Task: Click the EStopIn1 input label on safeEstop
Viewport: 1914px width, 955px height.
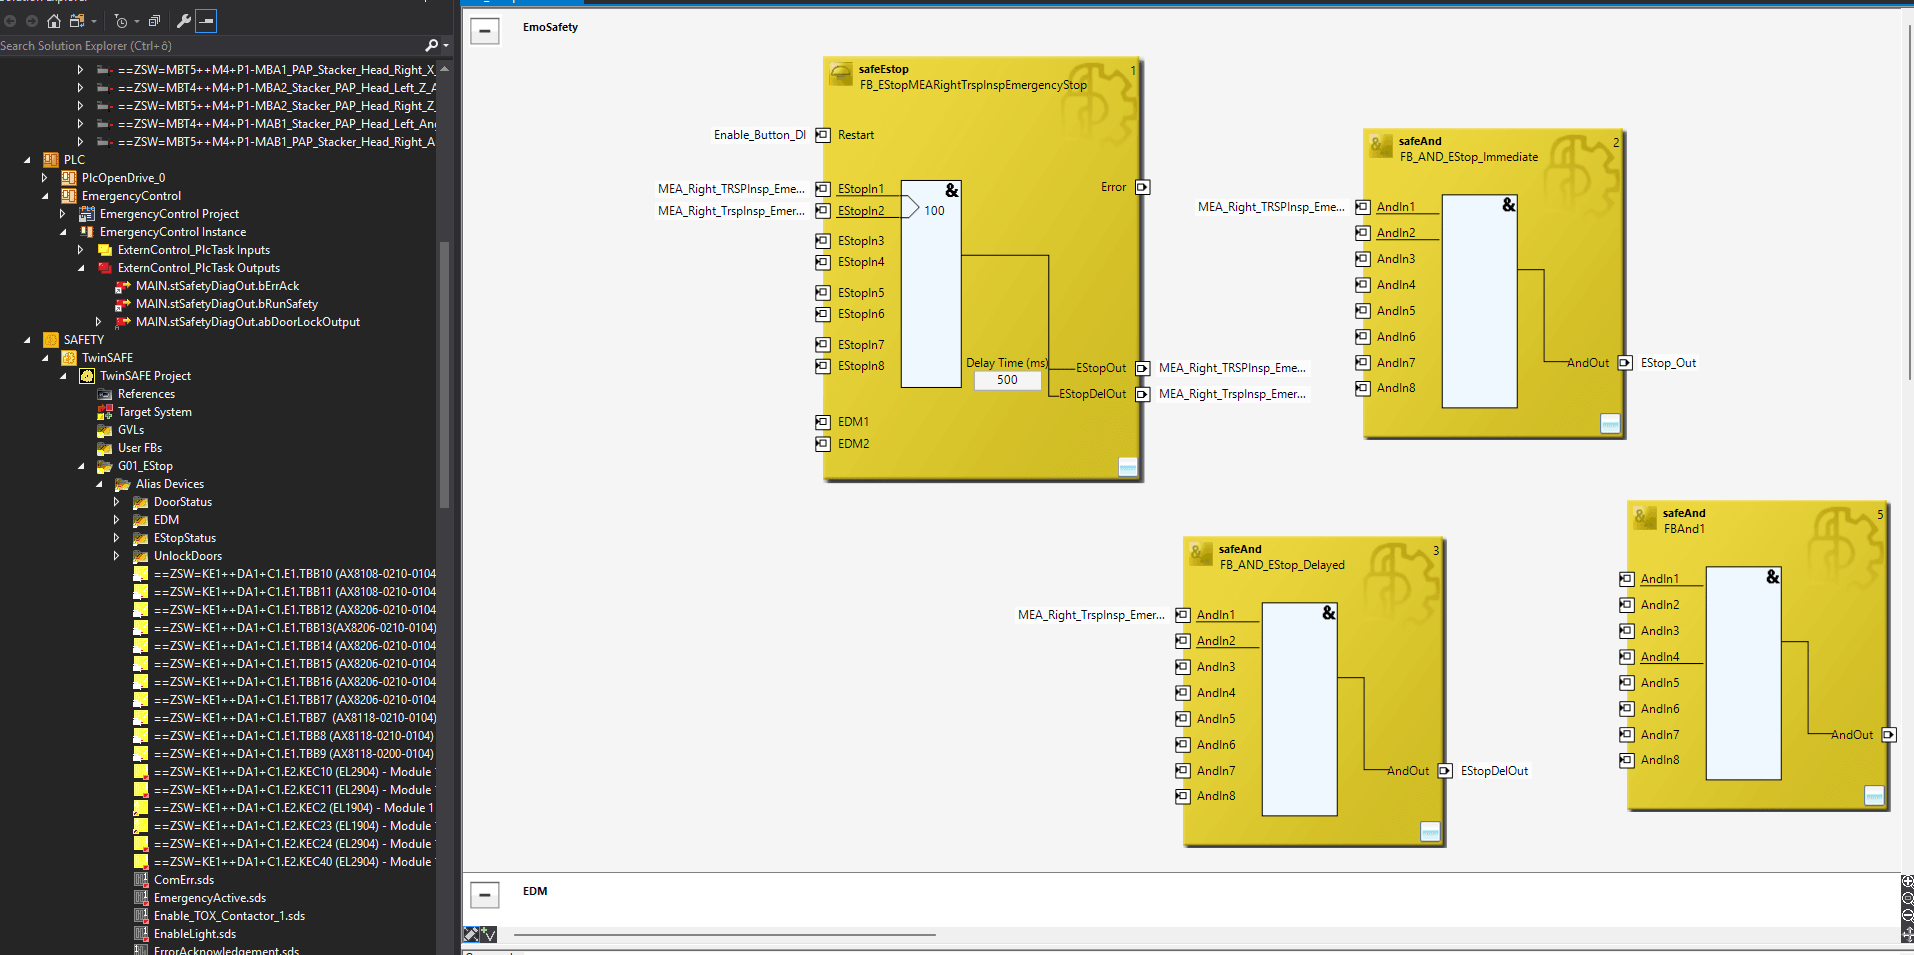Action: click(860, 189)
